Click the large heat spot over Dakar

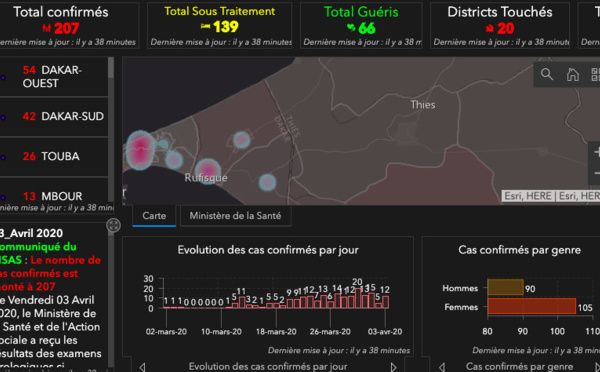click(x=140, y=150)
